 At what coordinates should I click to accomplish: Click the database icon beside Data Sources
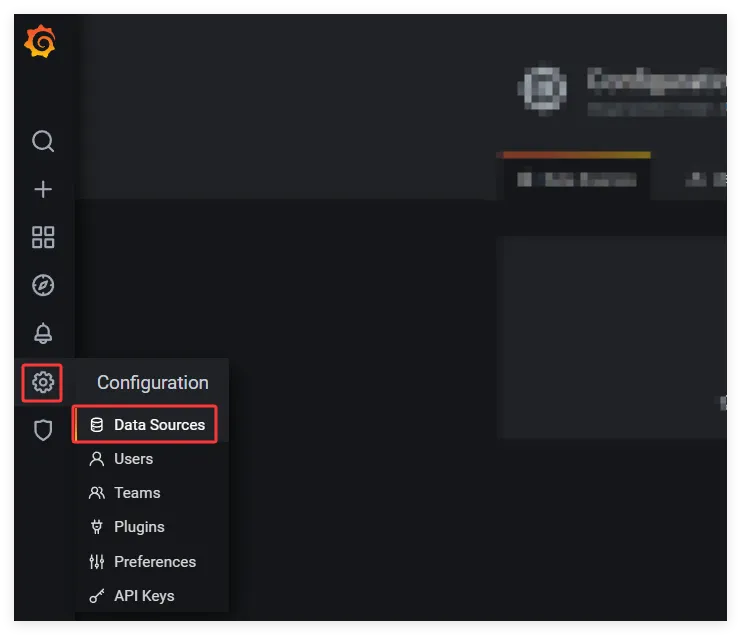click(97, 425)
